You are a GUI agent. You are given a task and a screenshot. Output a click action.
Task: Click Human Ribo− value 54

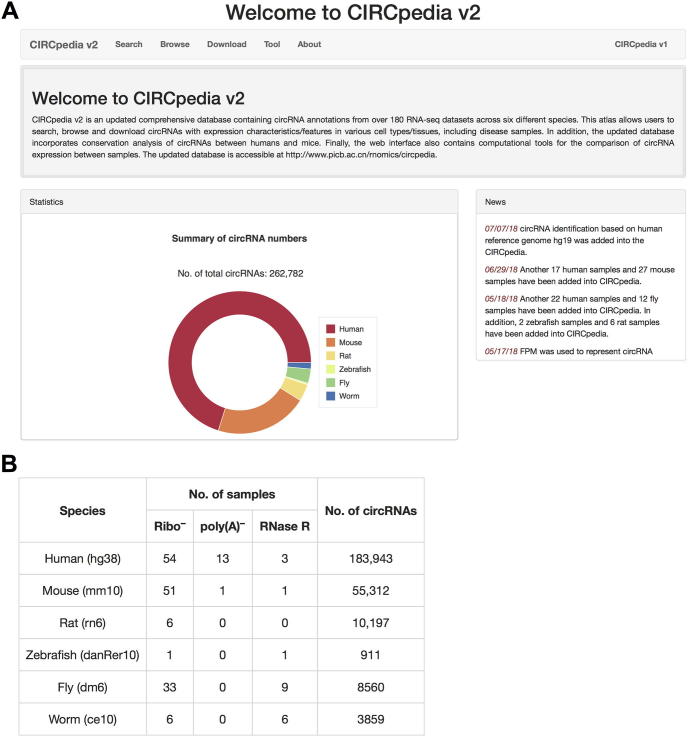tap(169, 559)
